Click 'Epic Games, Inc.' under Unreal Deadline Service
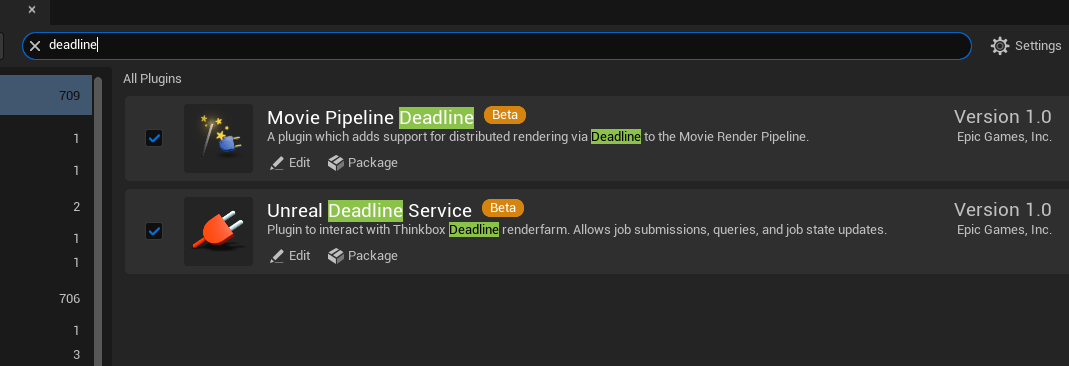The height and width of the screenshot is (366, 1069). point(1004,230)
